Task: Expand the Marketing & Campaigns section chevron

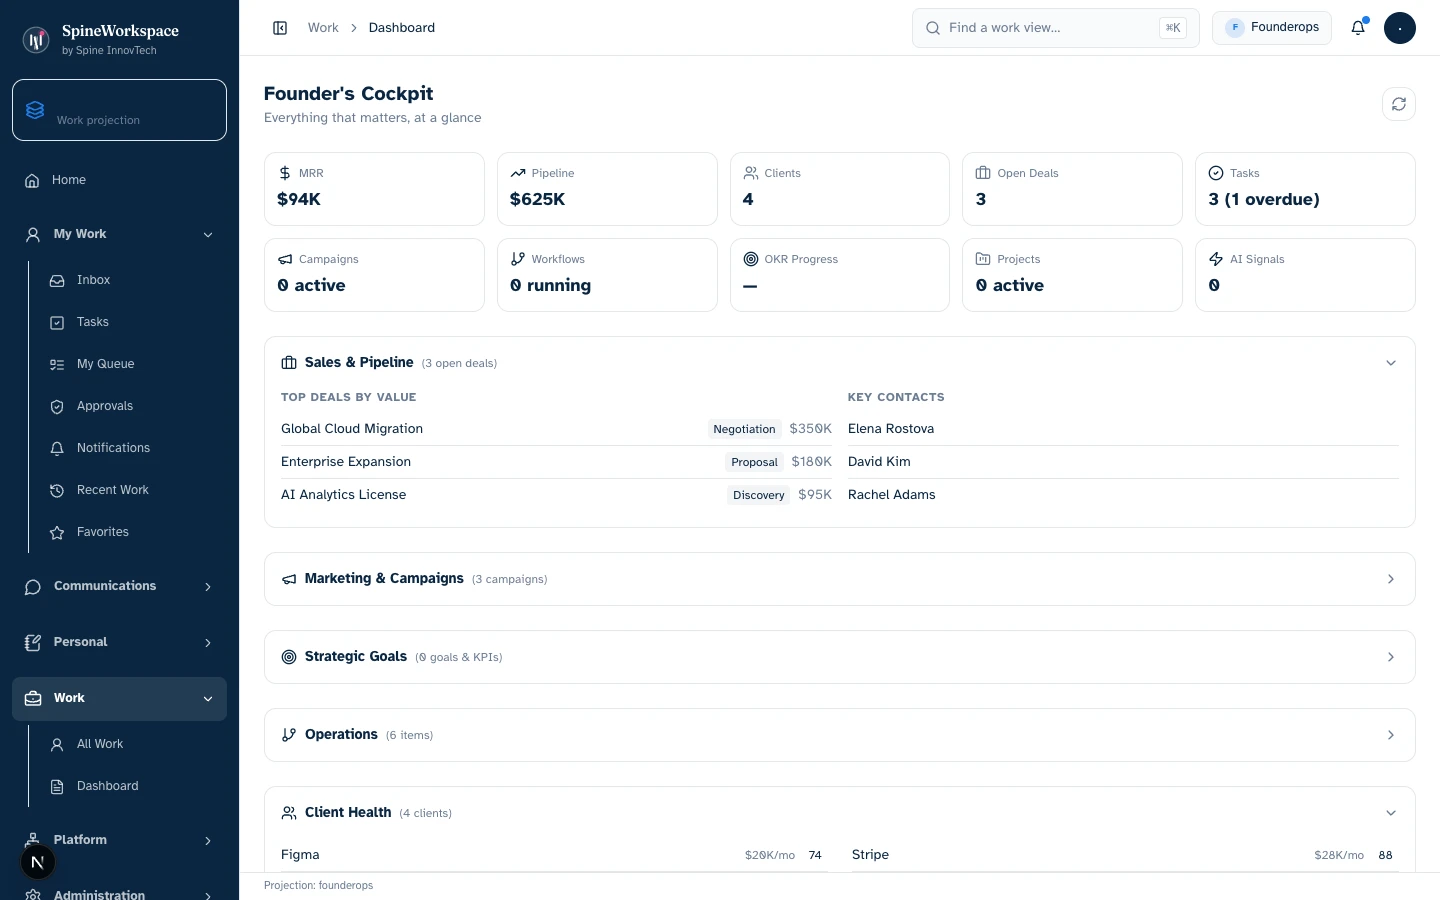Action: [x=1391, y=579]
